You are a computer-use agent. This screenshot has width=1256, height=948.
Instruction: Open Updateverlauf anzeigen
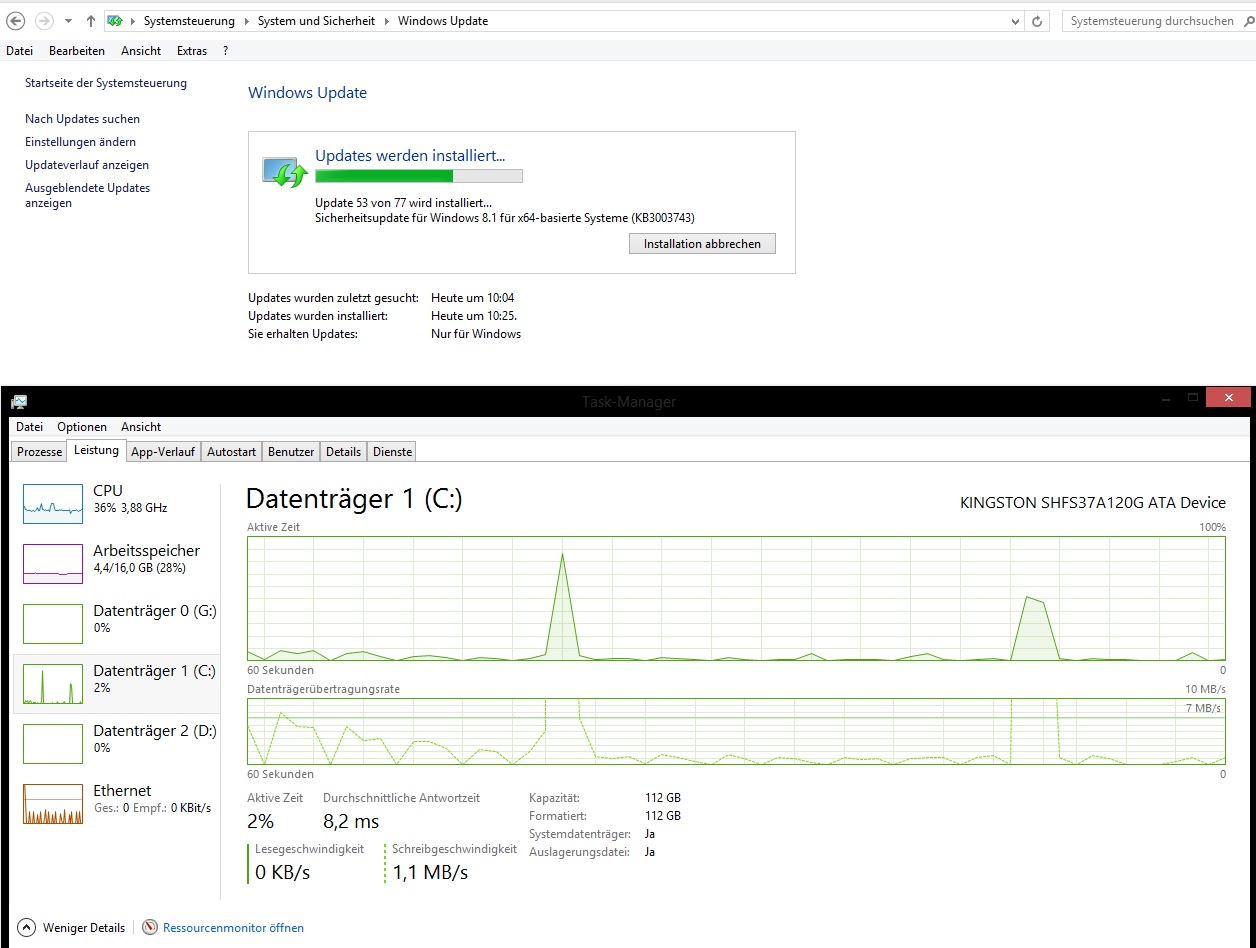coord(87,165)
